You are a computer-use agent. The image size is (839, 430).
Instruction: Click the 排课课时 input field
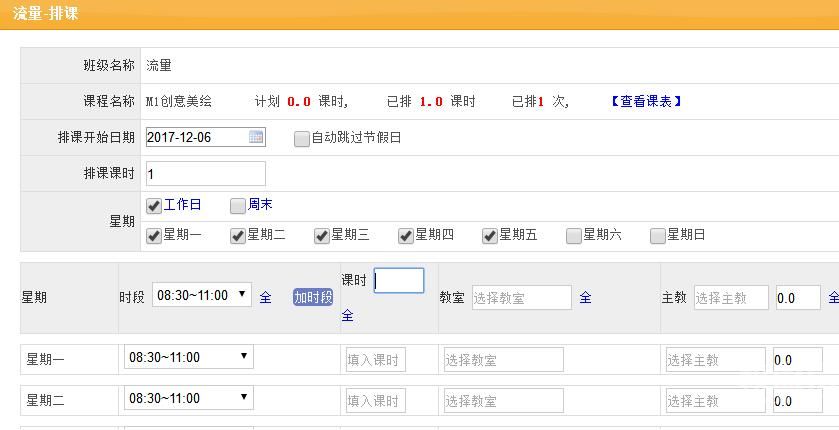point(205,174)
